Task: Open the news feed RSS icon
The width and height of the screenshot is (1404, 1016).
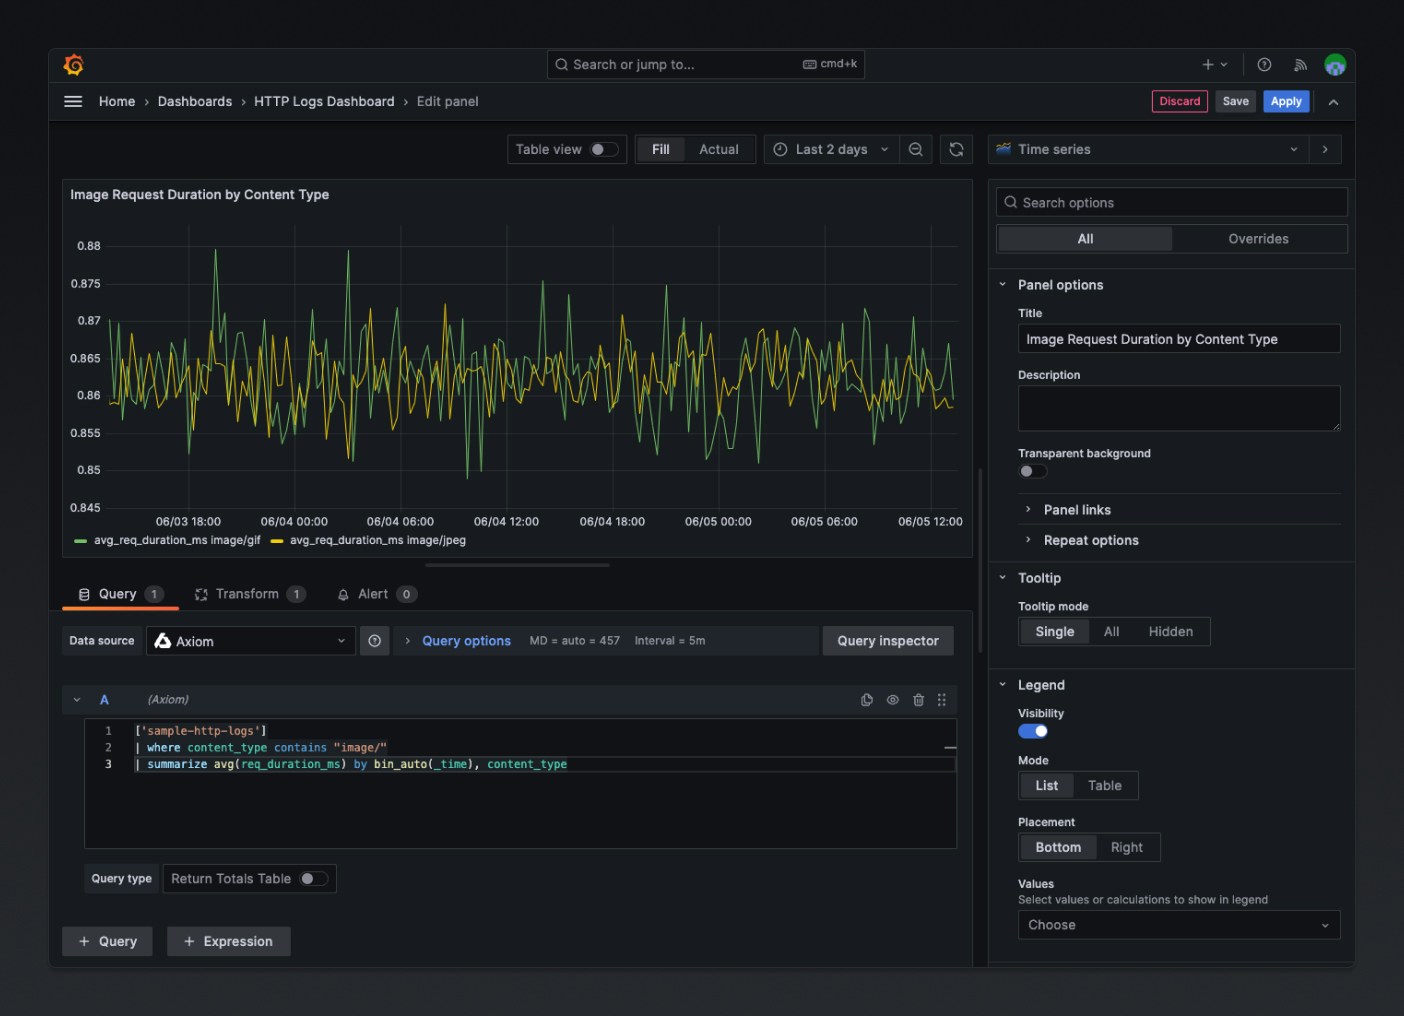Action: tap(1300, 65)
